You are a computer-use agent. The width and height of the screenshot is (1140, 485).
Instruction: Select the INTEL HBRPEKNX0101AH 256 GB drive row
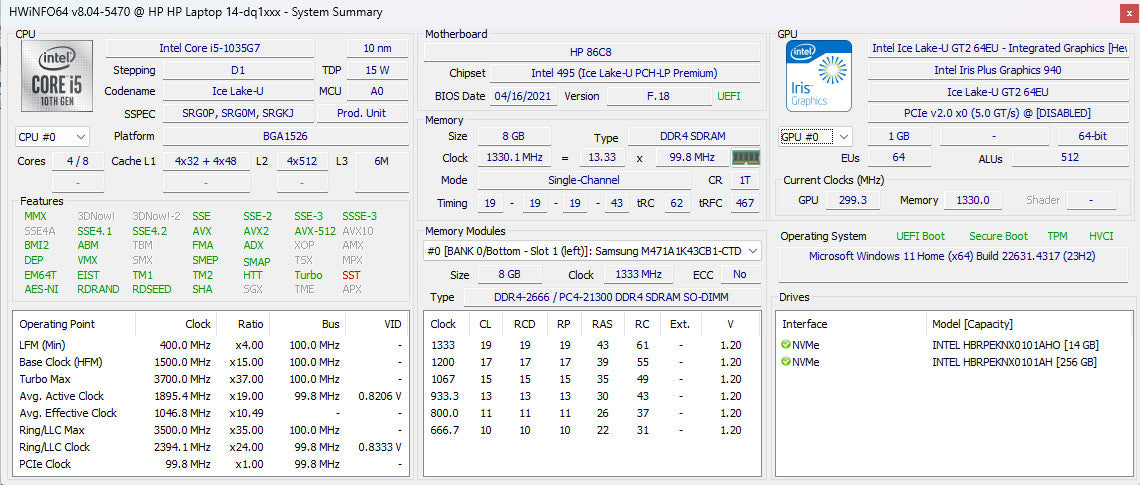point(955,362)
